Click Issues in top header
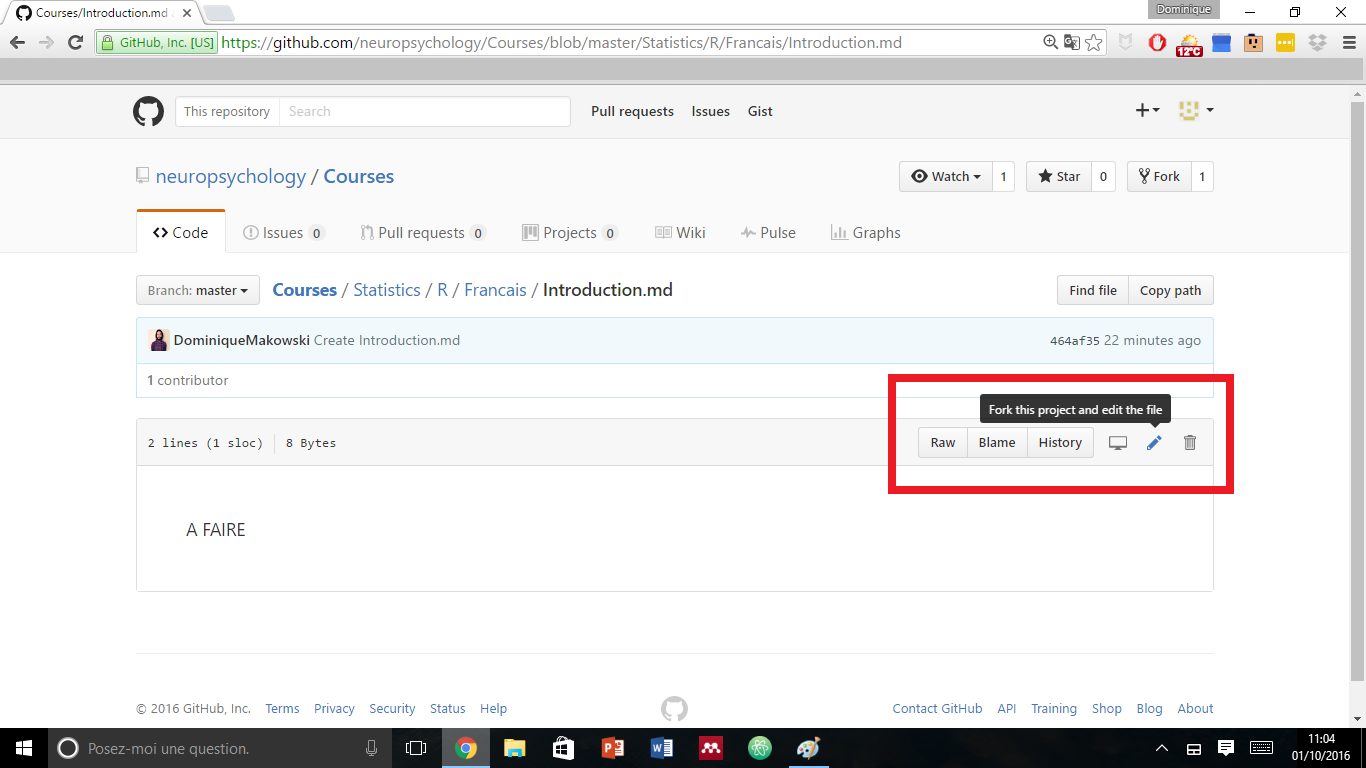Screen dimensions: 1366x768 click(711, 111)
